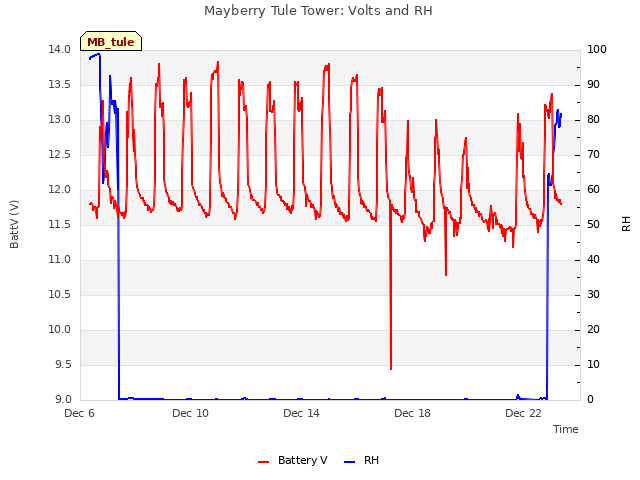This screenshot has width=640, height=480.
Task: Click the 11.0 left axis value
Action: point(60,260)
